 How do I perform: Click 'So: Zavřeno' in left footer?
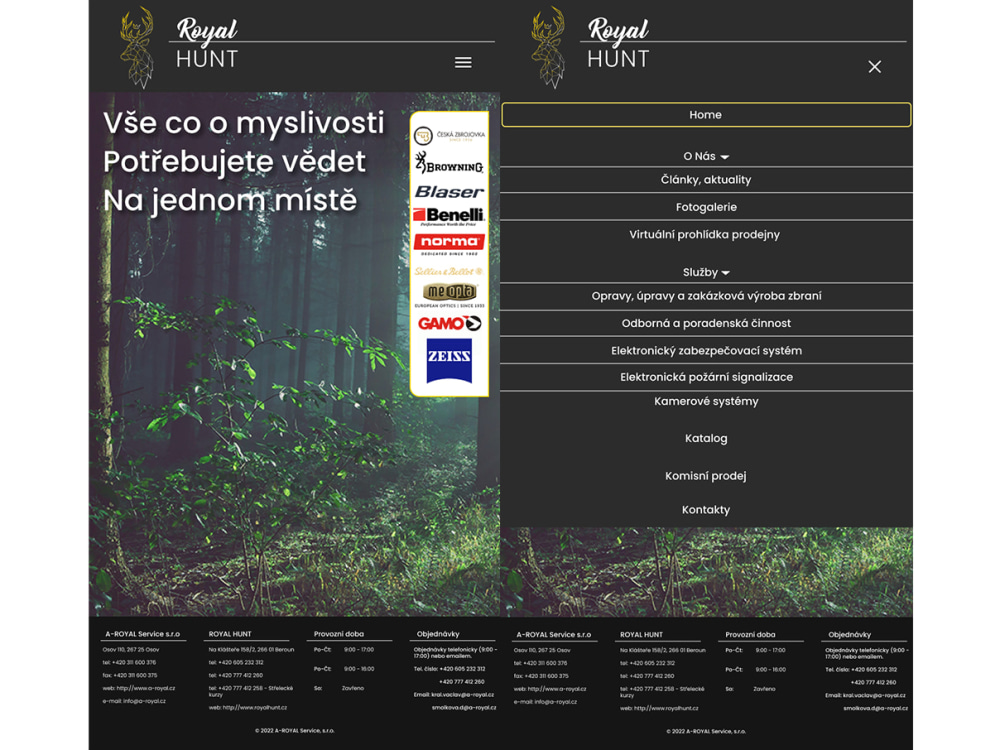[339, 688]
